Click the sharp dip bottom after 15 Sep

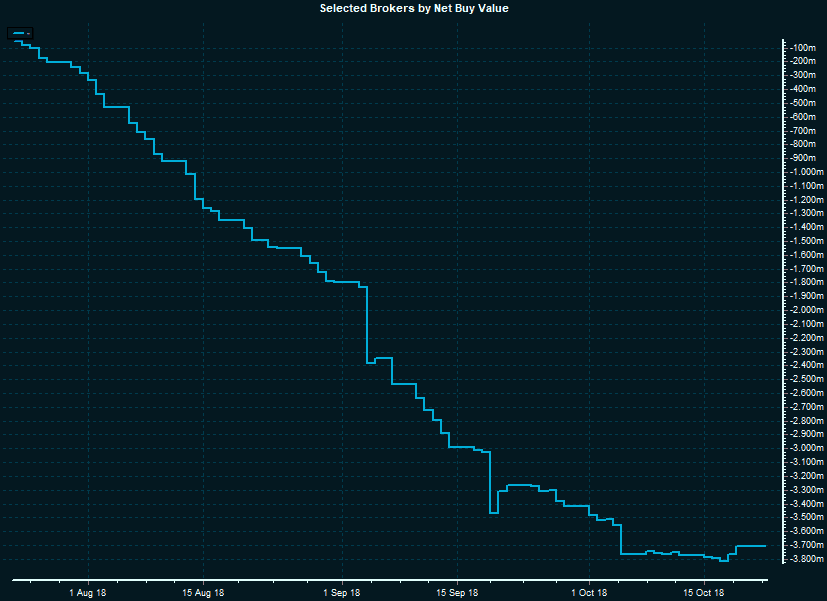(x=493, y=512)
